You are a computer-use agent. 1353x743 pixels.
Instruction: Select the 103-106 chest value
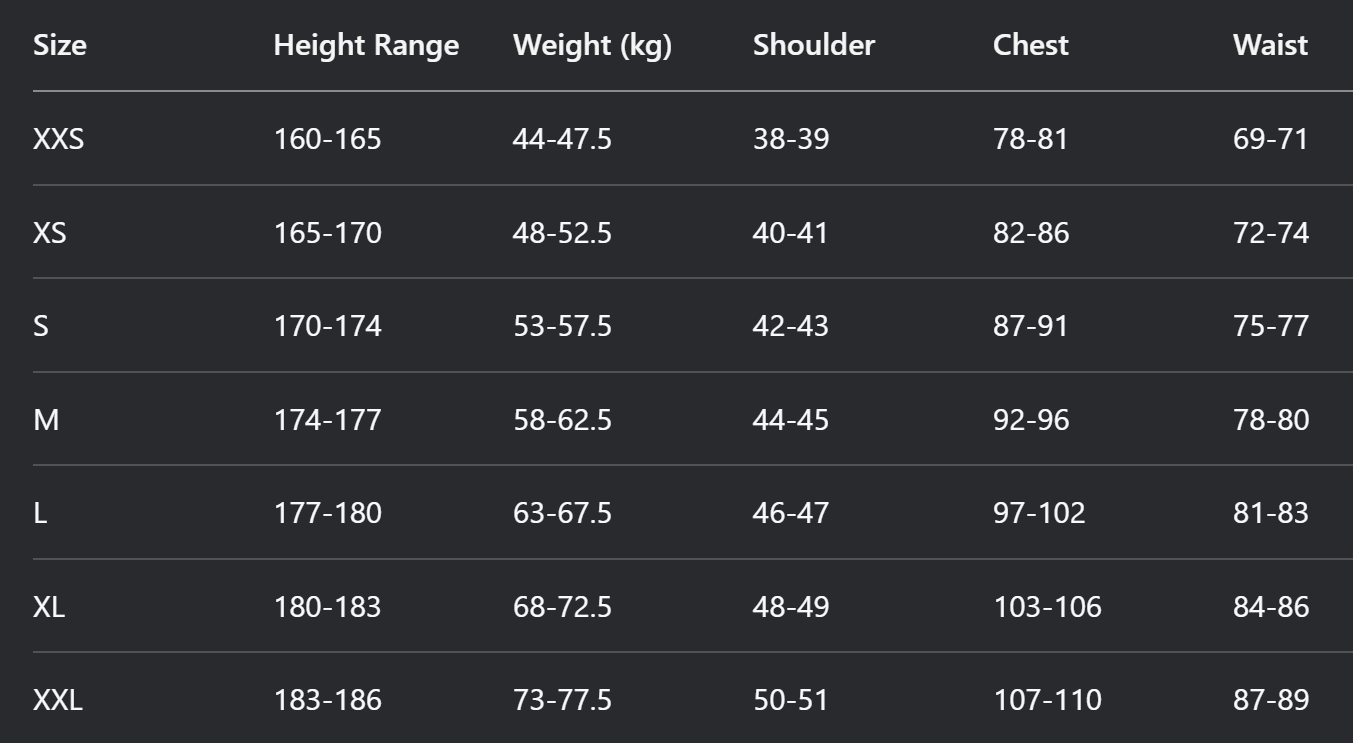tap(1047, 607)
